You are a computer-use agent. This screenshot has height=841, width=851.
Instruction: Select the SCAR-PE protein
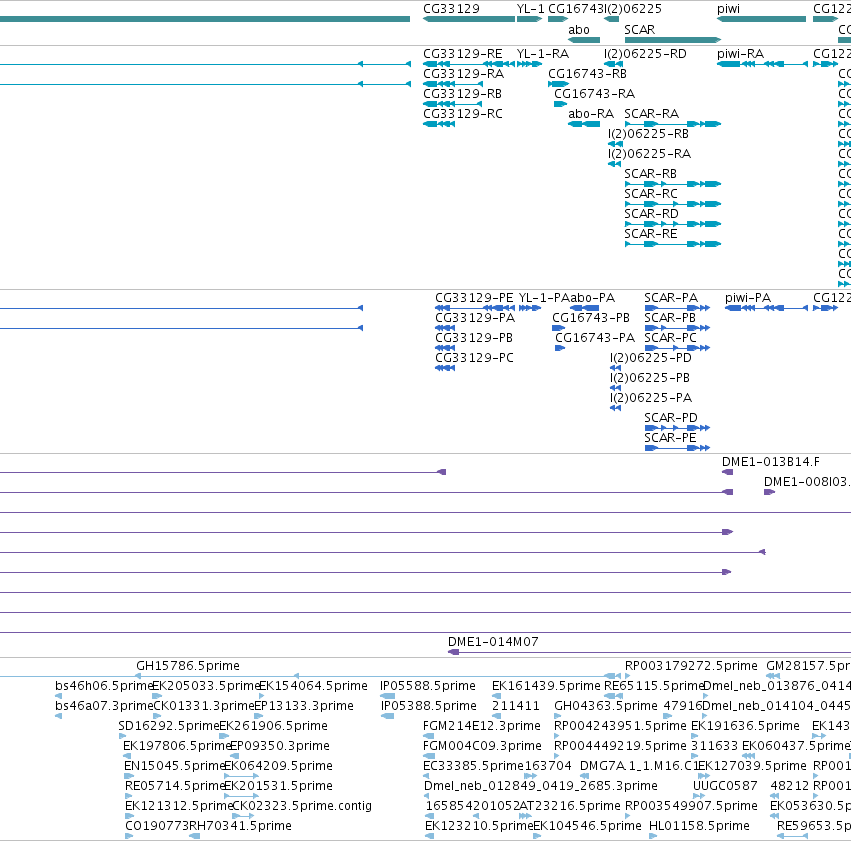tap(677, 448)
